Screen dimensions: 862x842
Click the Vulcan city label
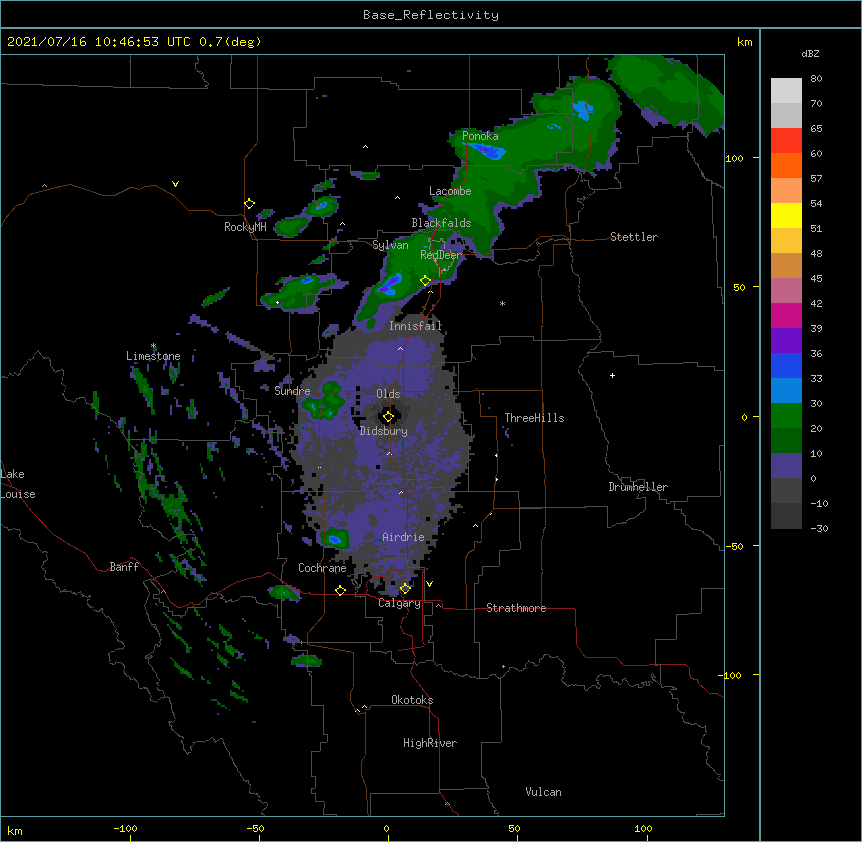point(543,792)
